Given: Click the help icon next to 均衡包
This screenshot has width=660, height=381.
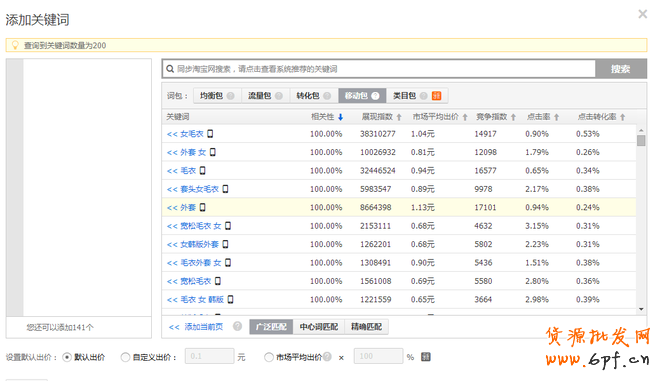Looking at the screenshot, I should coord(231,96).
